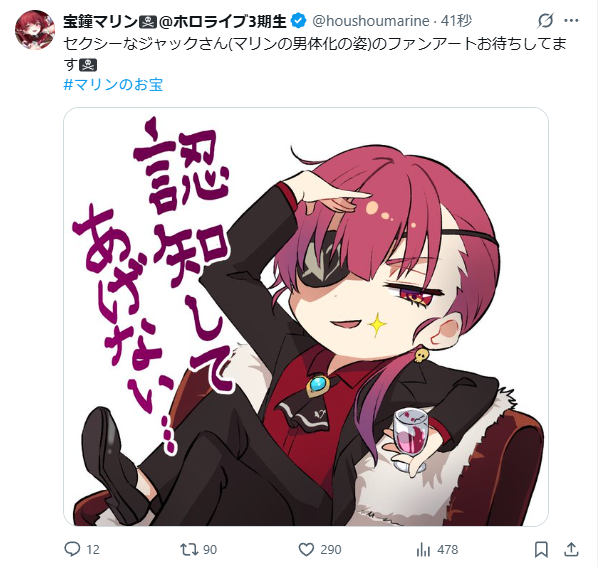Viewport: 598px width, 567px height.
Task: Click the 41秒 timestamp
Action: 457,21
